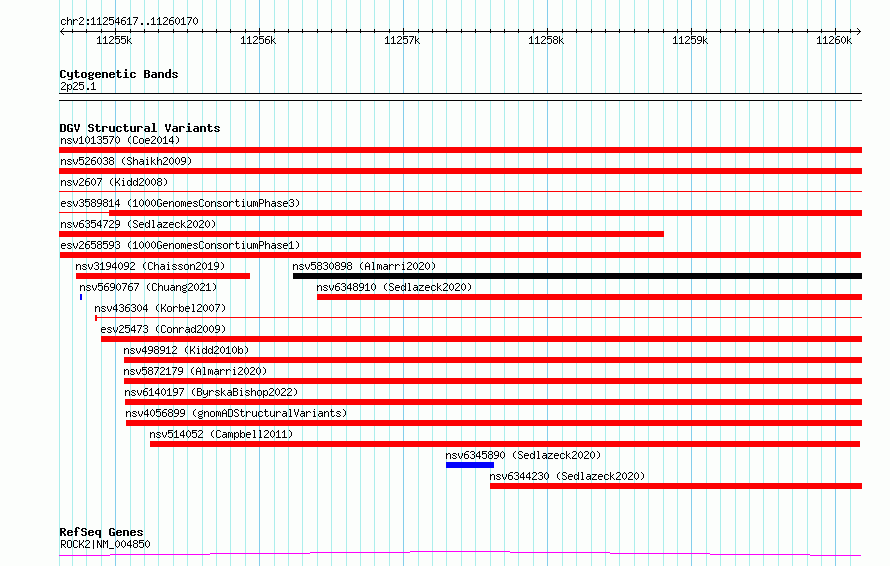Click the 11258k ruler tick label
890x566 pixels.
(x=546, y=40)
